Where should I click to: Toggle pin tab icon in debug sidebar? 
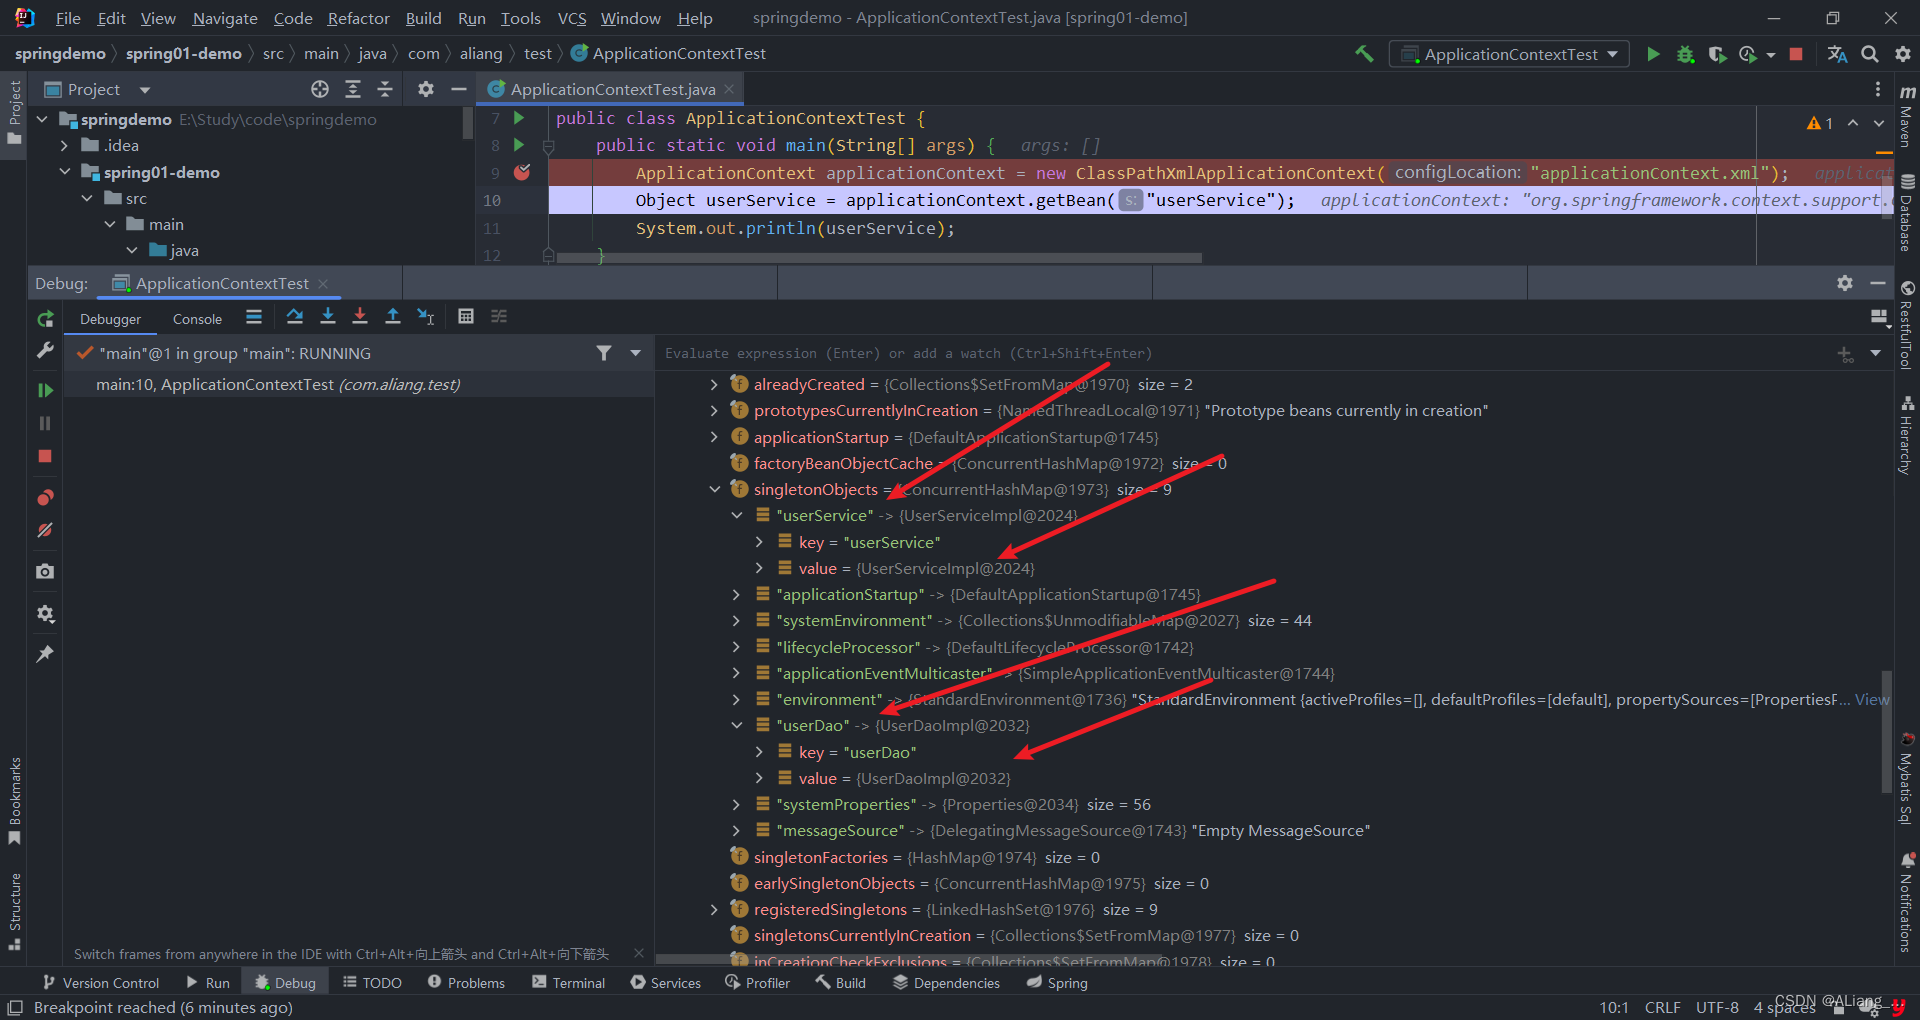click(x=45, y=654)
